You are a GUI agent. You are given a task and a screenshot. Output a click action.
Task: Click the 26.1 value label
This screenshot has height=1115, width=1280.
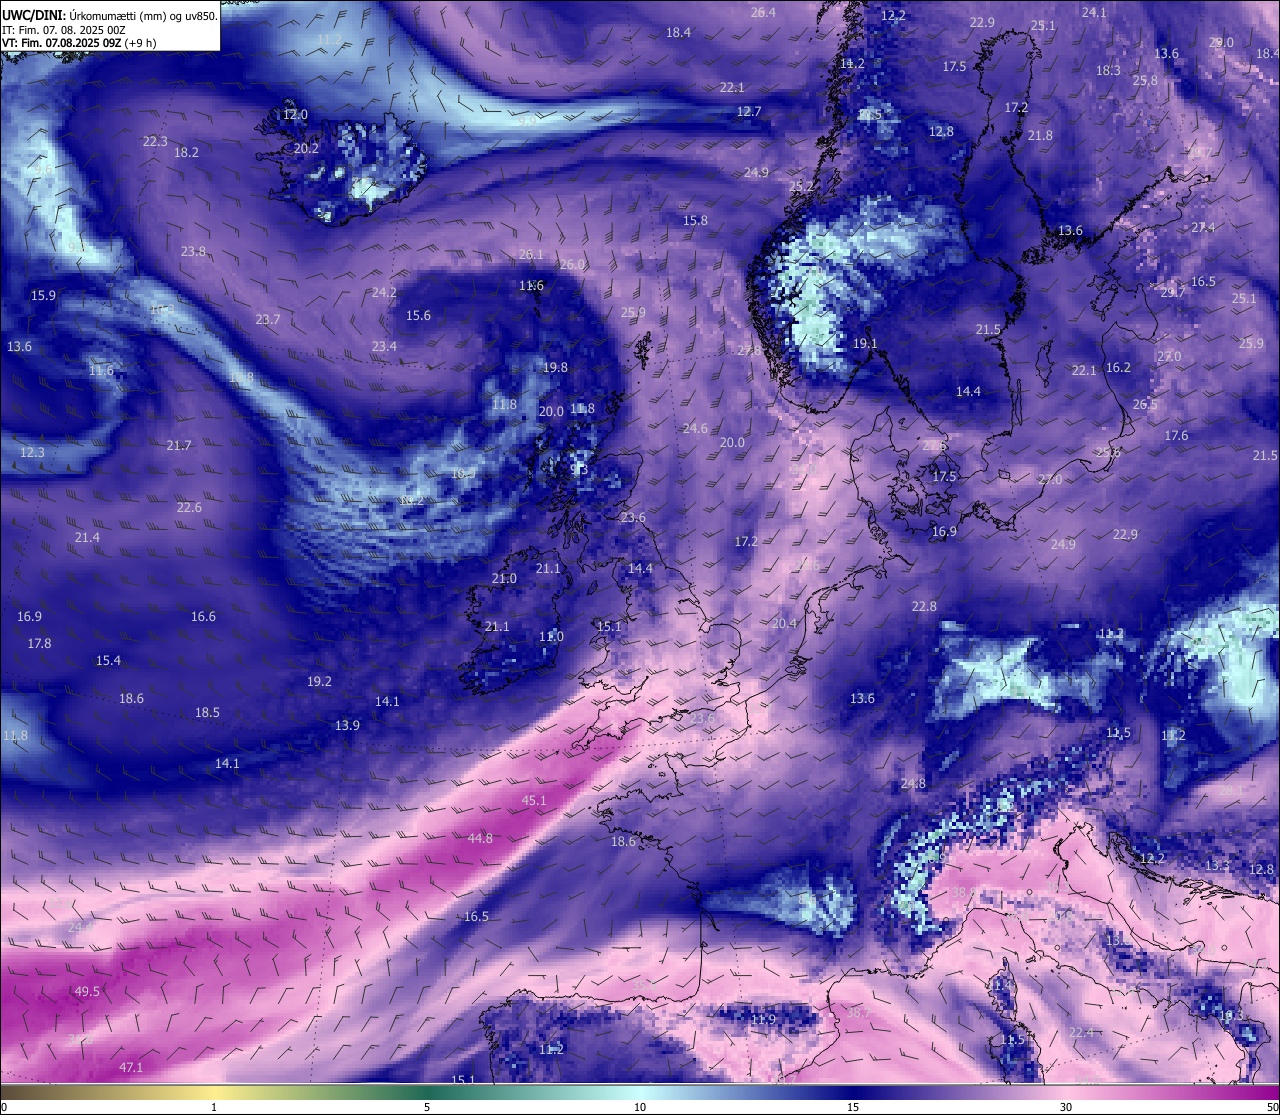tap(531, 254)
